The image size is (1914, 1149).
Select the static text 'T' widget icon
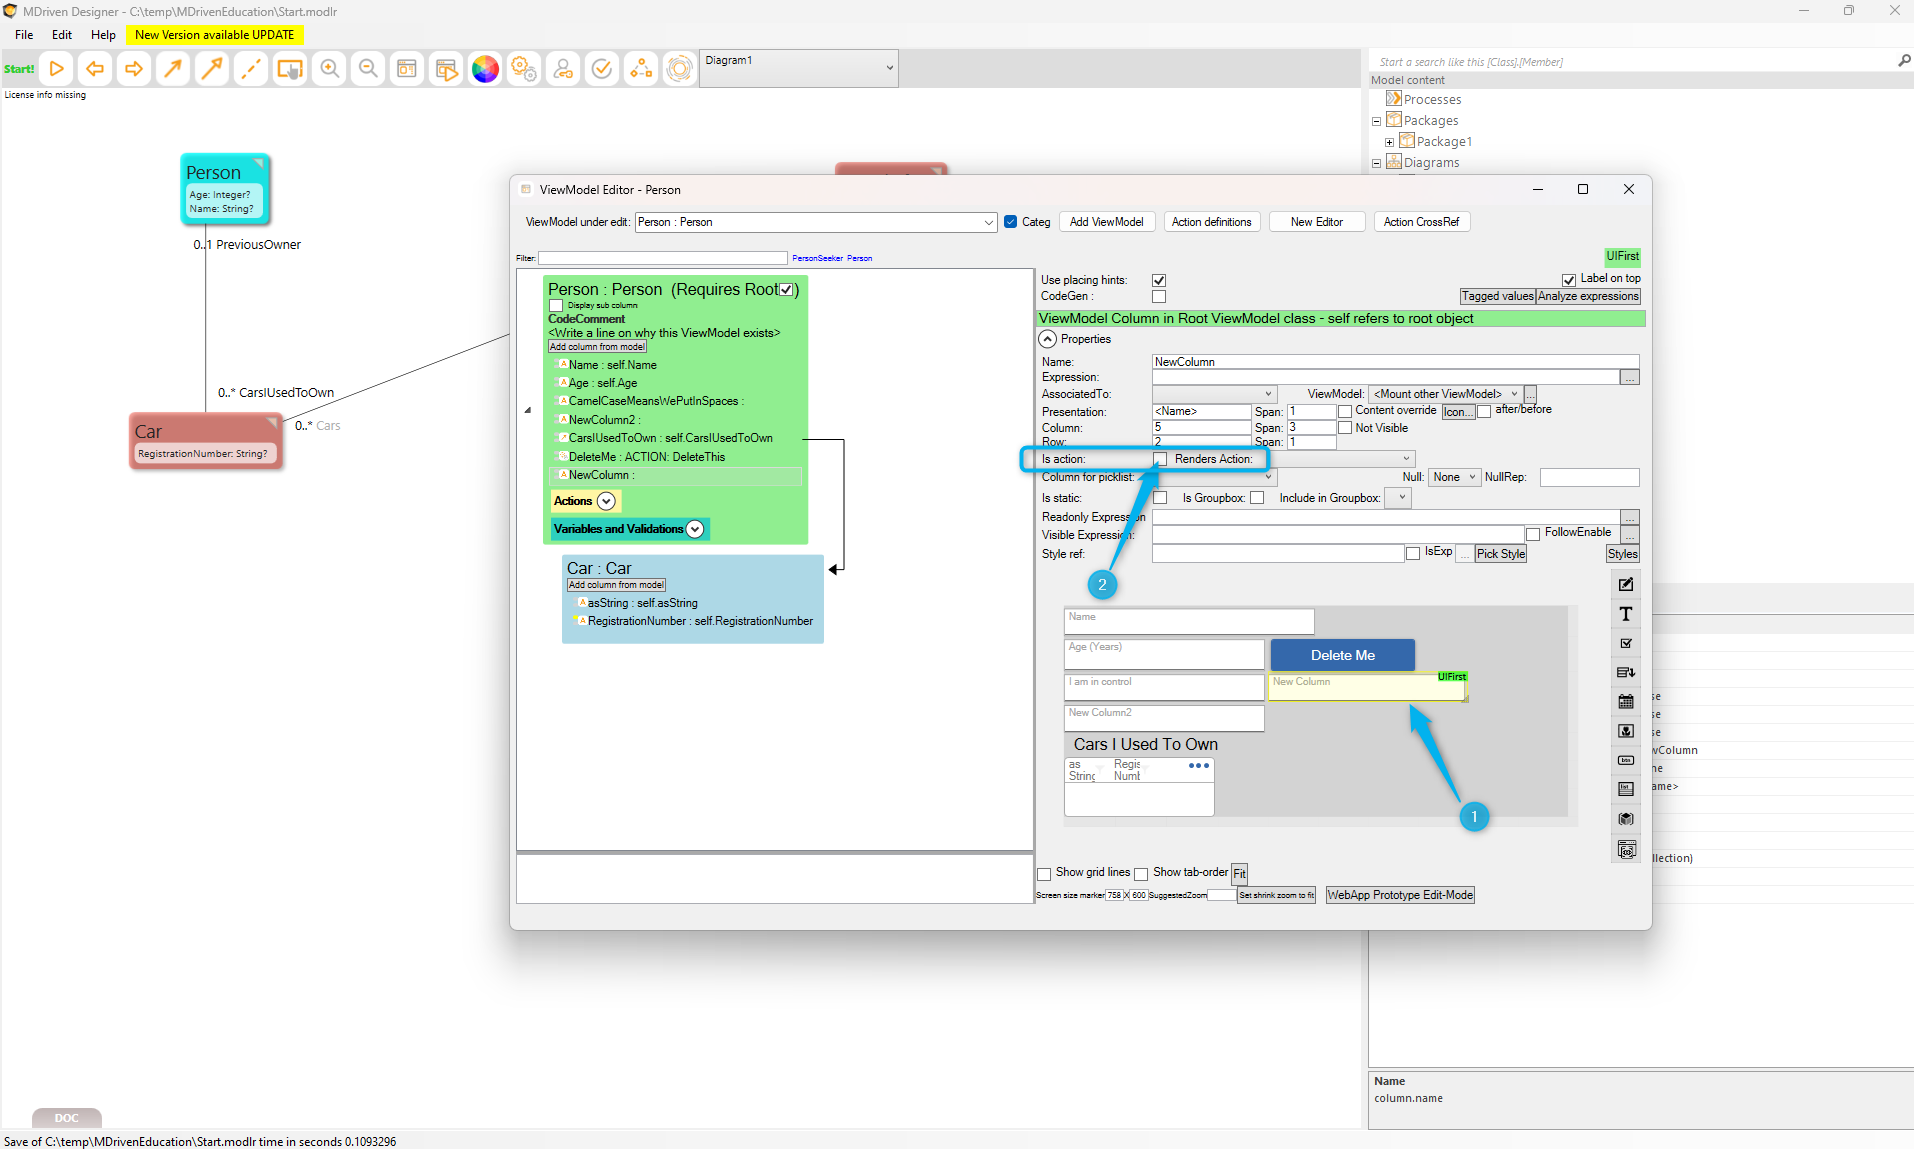pos(1626,614)
